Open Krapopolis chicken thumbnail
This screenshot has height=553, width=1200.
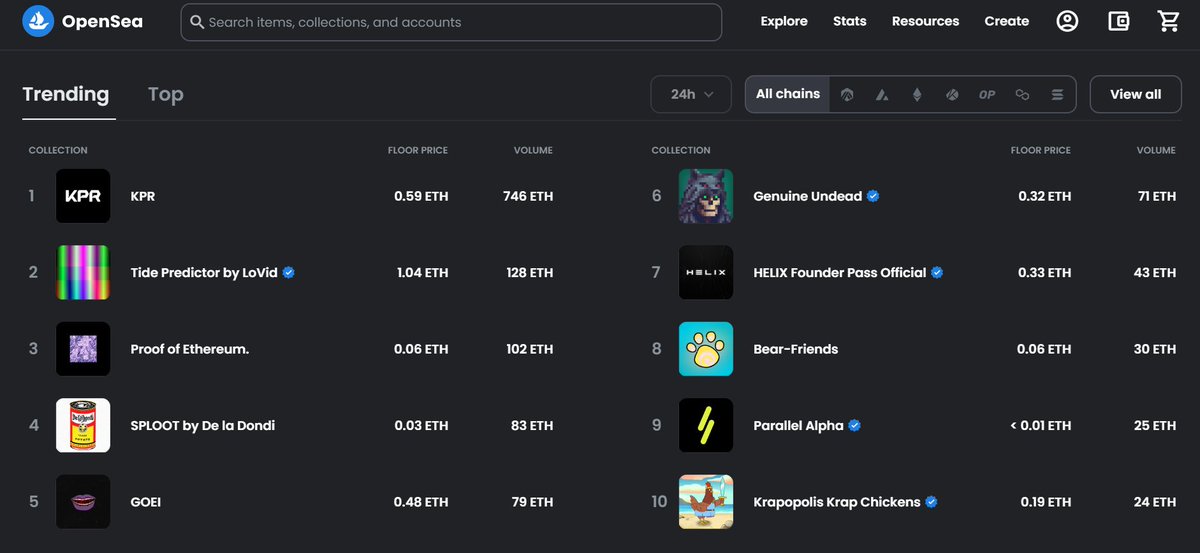(x=706, y=501)
